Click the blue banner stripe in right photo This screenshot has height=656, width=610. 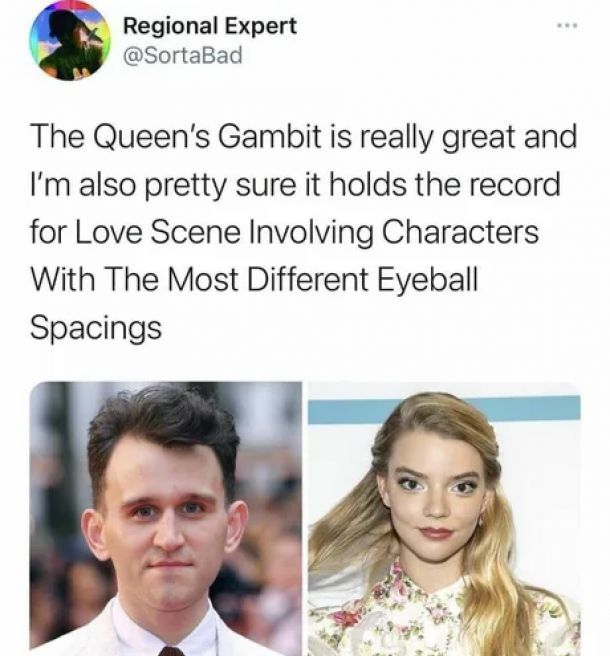pos(444,409)
